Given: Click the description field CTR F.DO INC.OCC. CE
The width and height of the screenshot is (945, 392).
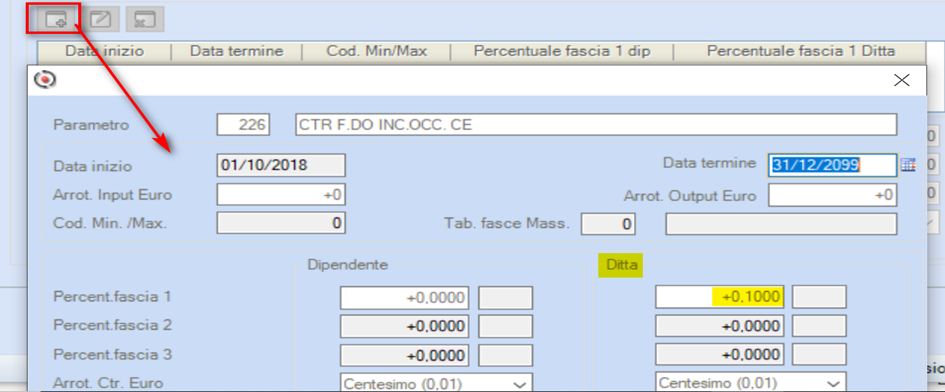Looking at the screenshot, I should 596,125.
